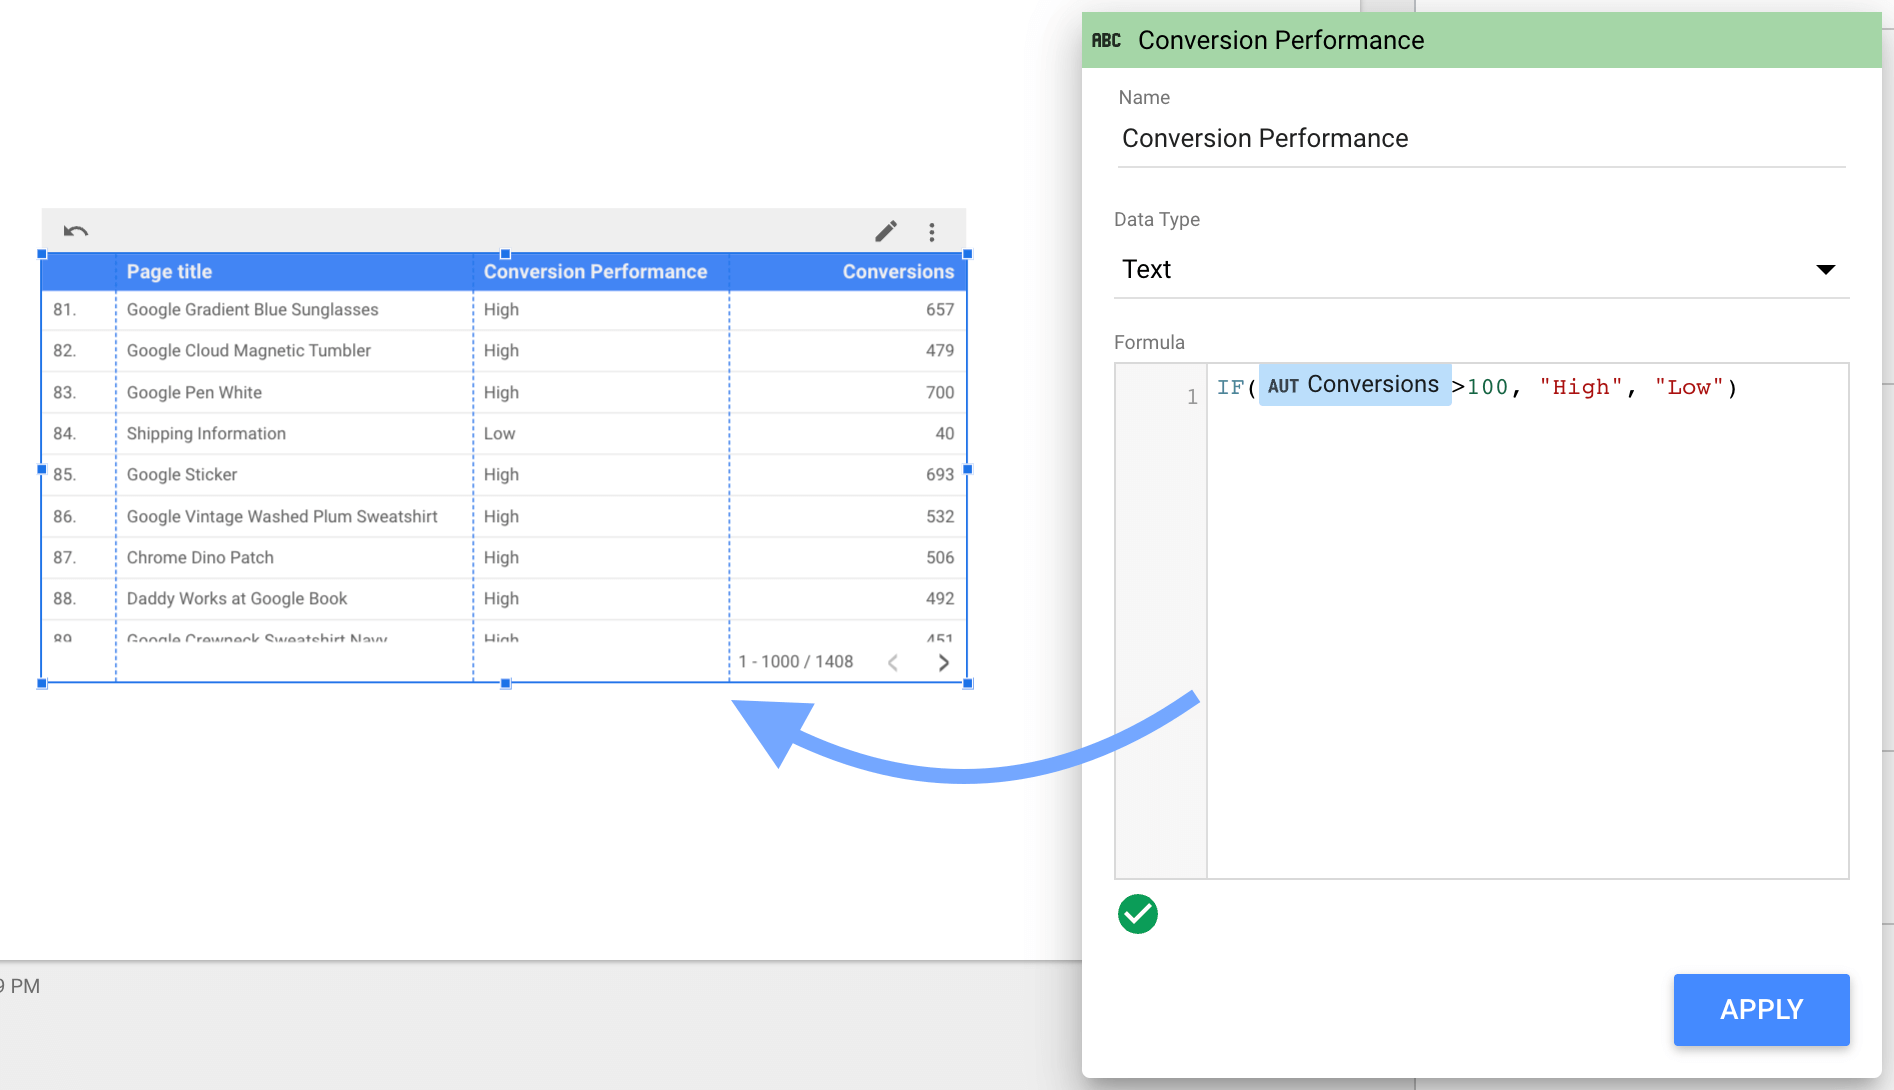Click the AUT Conversions field chip
1894x1090 pixels.
click(1354, 385)
